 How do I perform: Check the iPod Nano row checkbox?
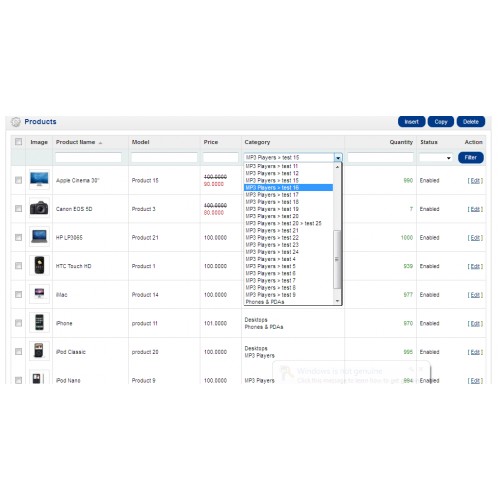tap(18, 380)
